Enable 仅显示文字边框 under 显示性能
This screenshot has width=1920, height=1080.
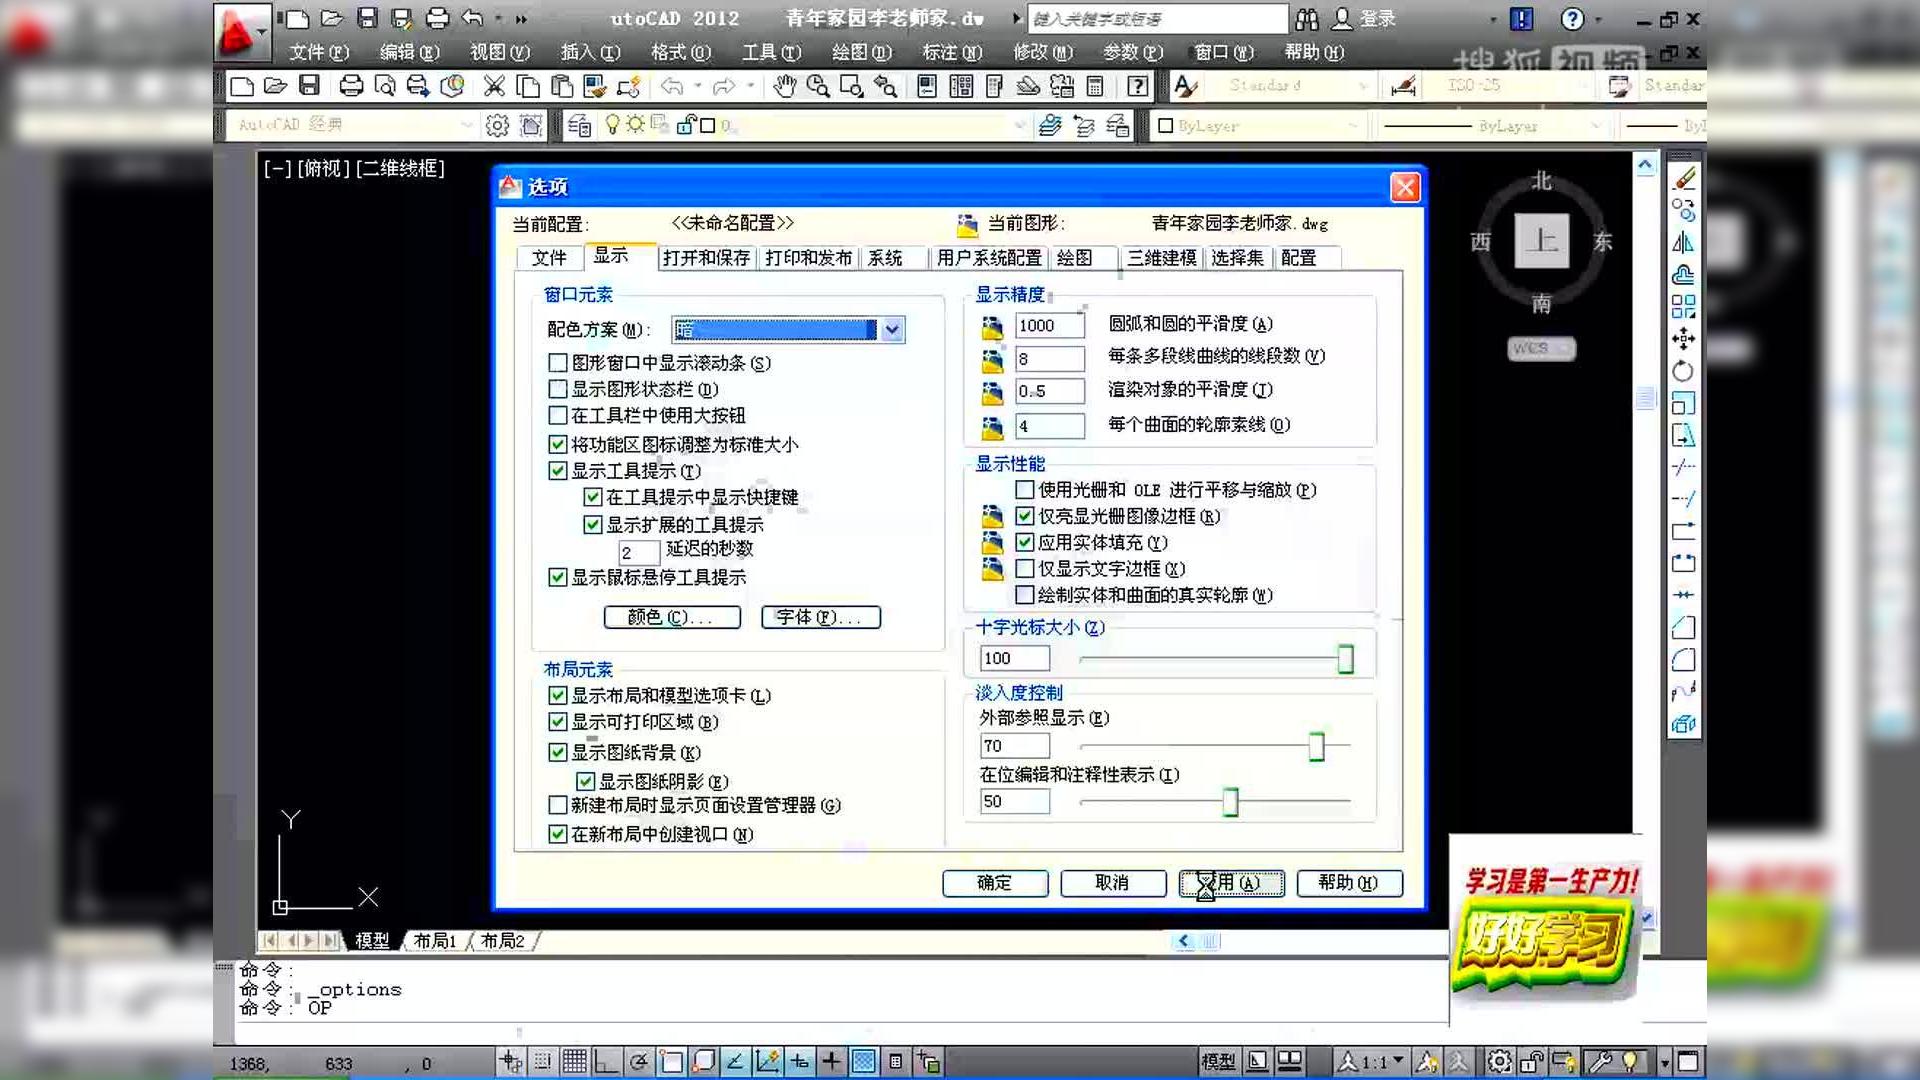pyautogui.click(x=1025, y=568)
